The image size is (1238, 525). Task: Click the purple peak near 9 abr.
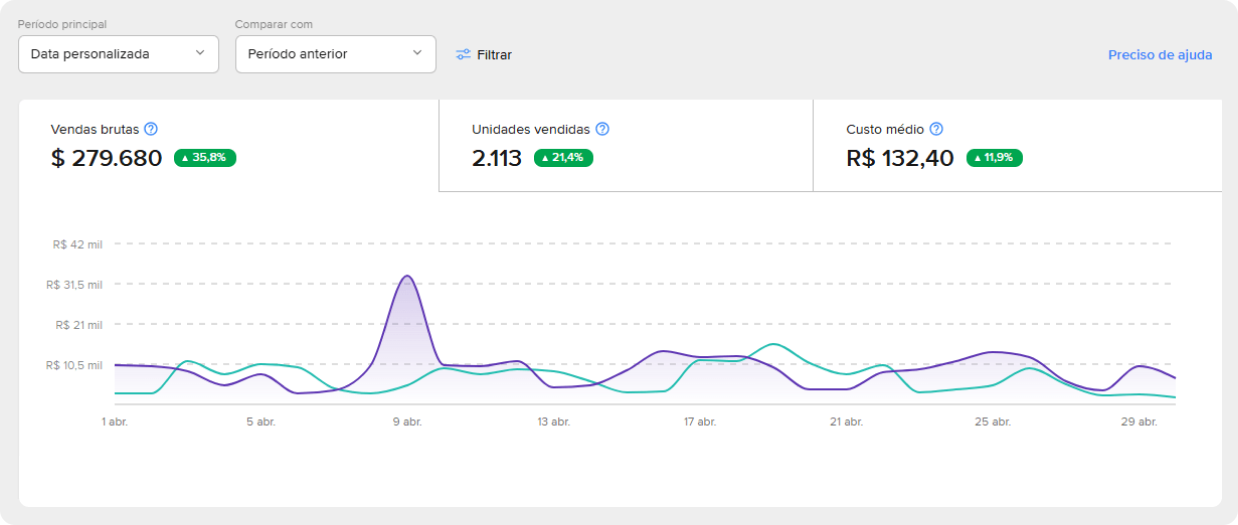click(407, 277)
